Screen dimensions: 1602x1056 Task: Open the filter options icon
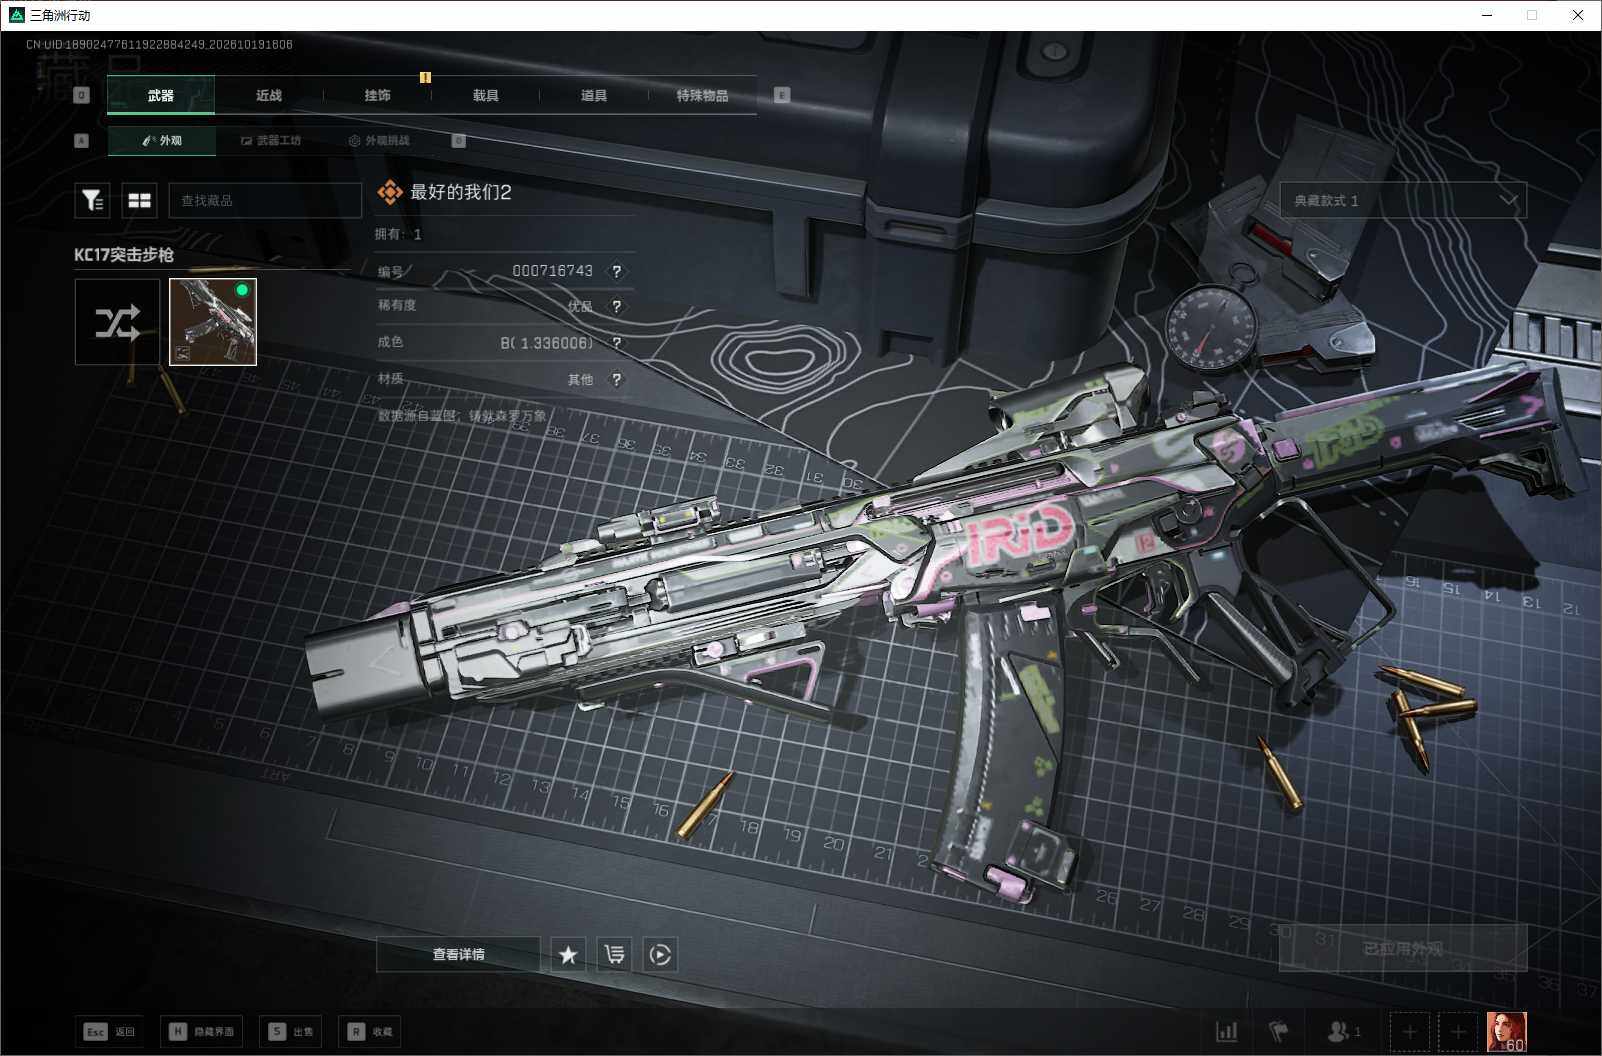92,201
